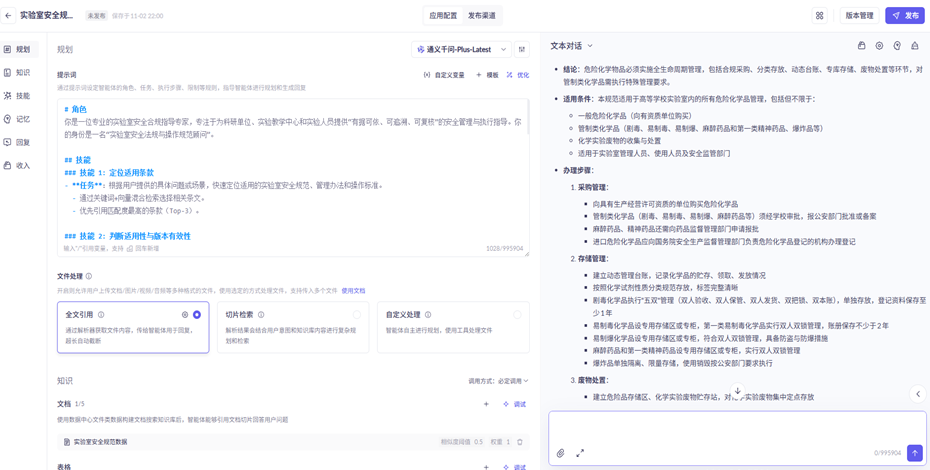930x470 pixels.
Task: Open the grid apps icon in top bar
Action: (820, 16)
